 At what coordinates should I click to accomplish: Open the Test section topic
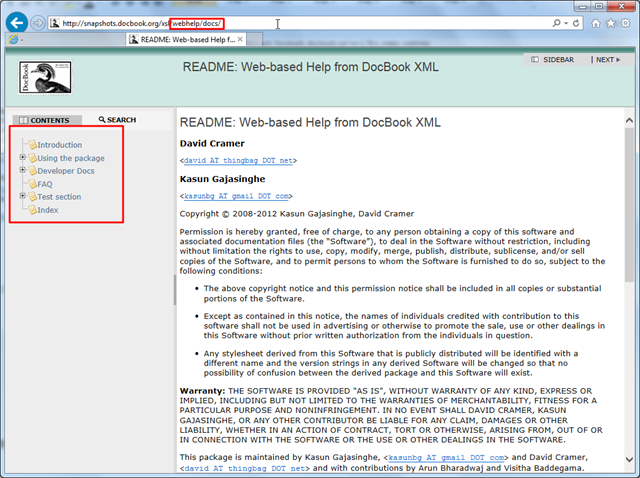[59, 197]
